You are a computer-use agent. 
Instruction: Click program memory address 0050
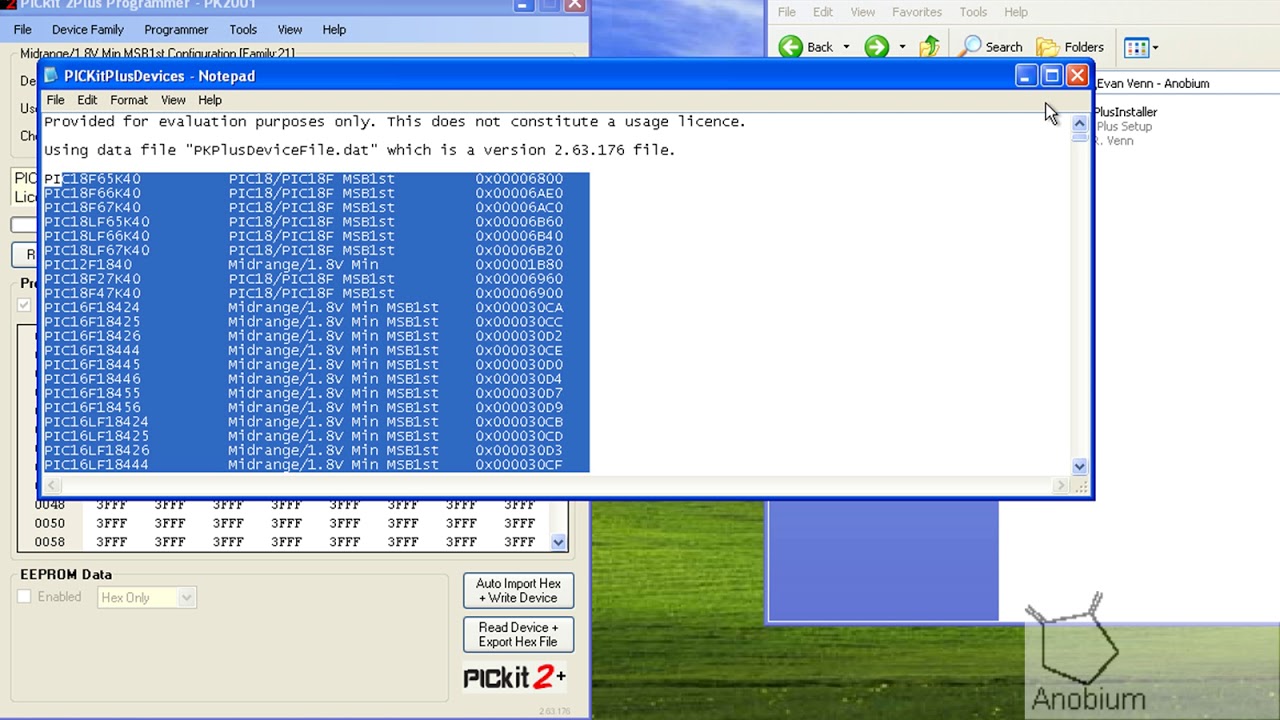(50, 523)
